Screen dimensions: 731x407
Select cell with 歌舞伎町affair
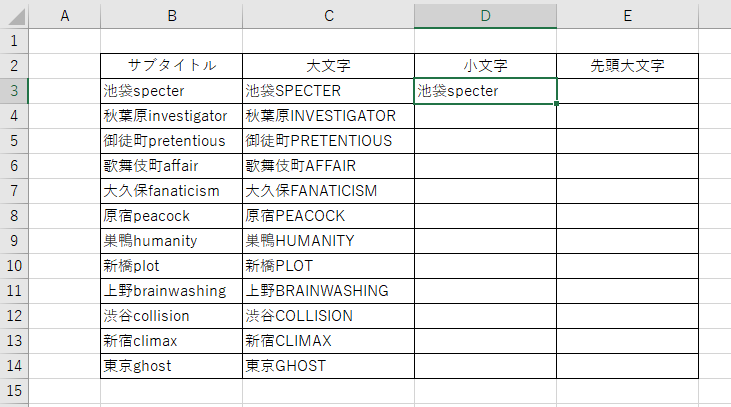pyautogui.click(x=172, y=166)
